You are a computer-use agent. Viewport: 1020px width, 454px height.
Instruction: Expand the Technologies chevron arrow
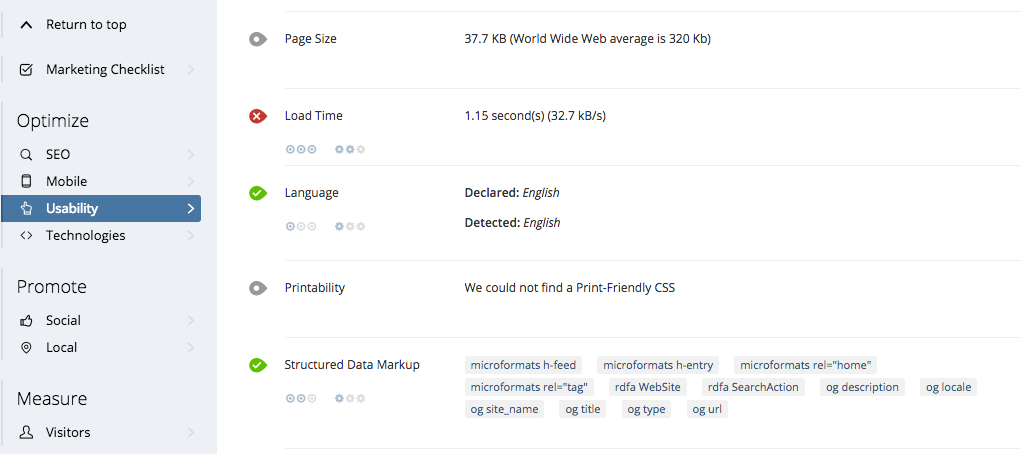[191, 235]
